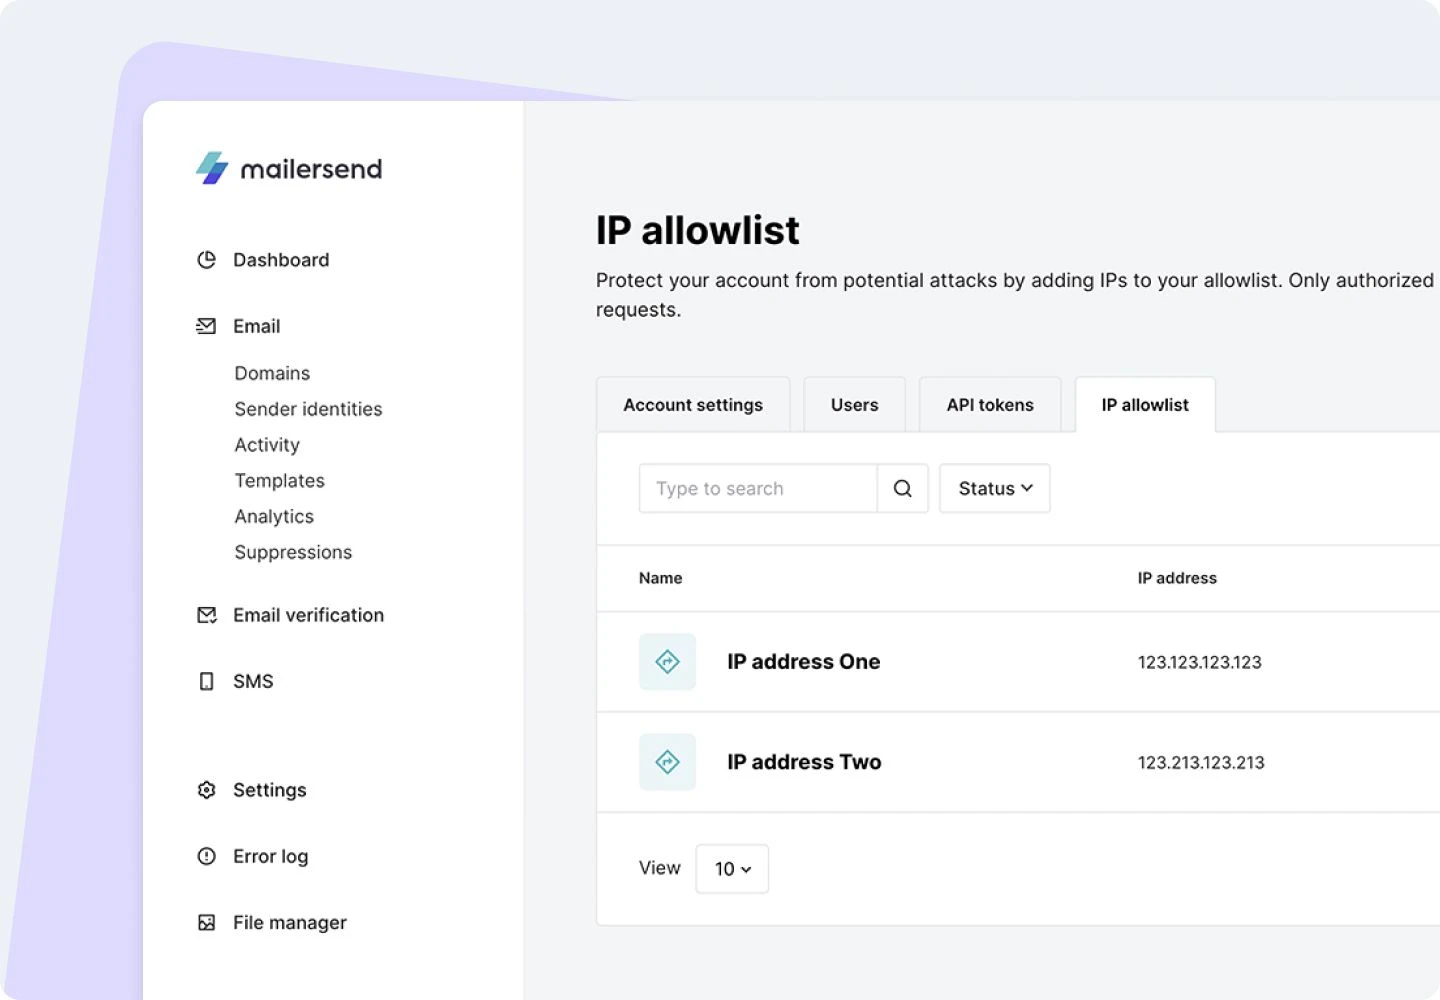Open the File manager label

pos(290,922)
